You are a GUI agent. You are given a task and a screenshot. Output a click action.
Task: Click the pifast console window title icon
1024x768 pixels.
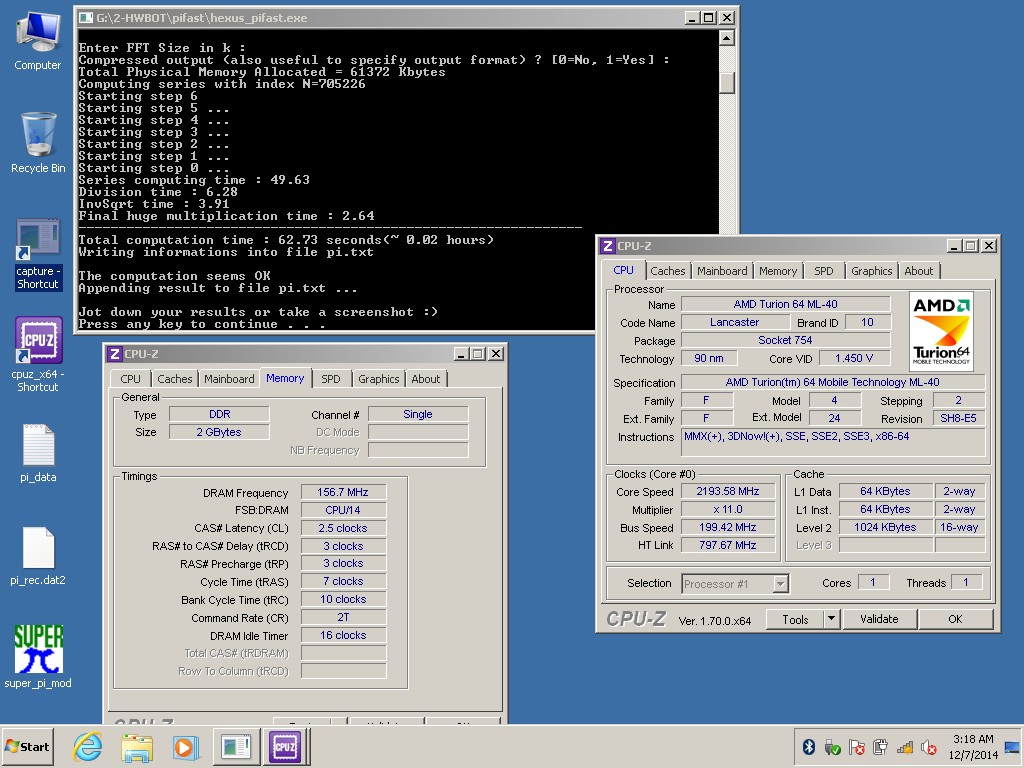86,18
